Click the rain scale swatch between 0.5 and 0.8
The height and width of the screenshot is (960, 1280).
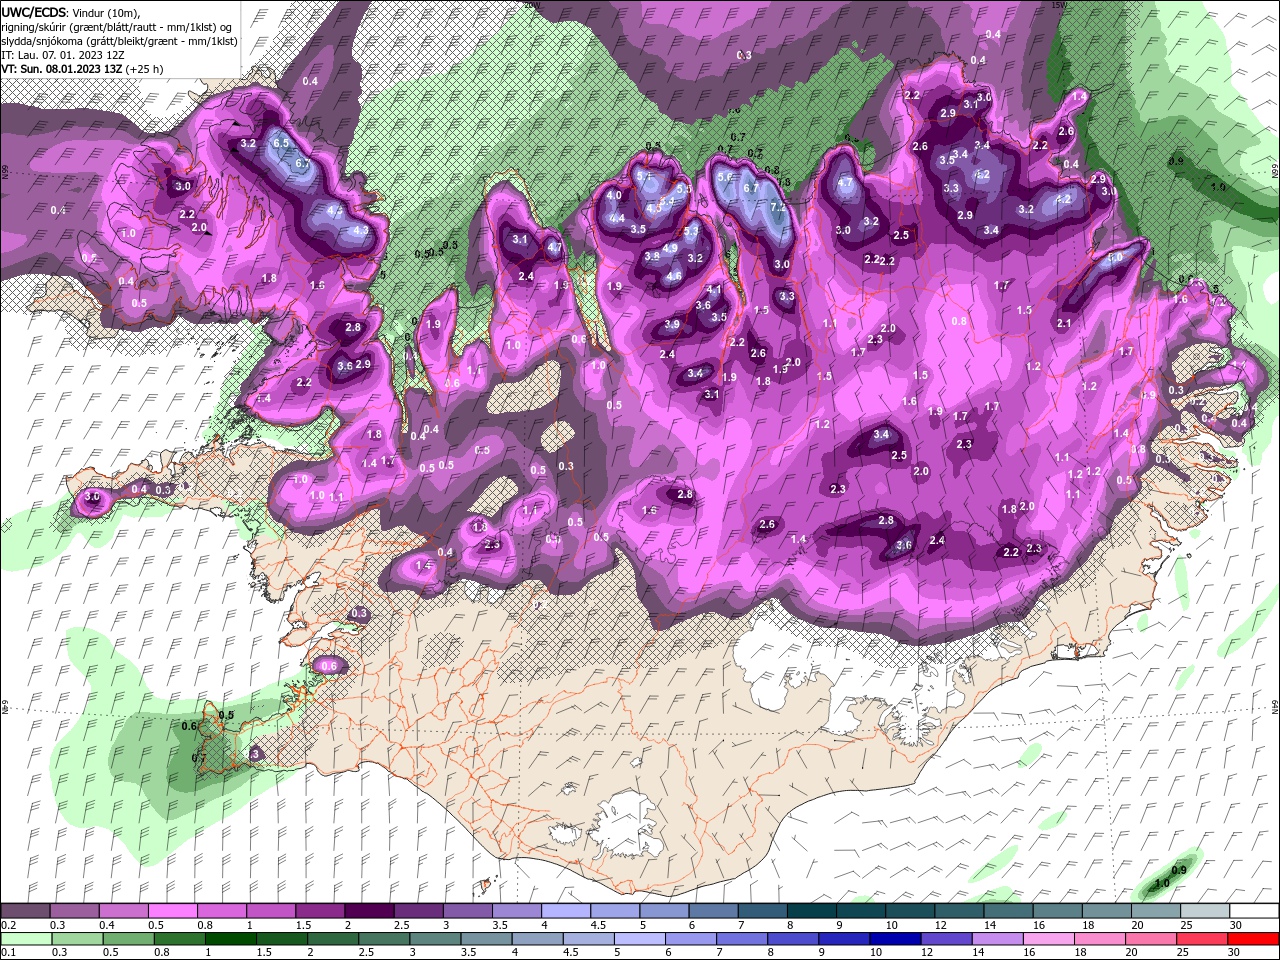[128, 939]
